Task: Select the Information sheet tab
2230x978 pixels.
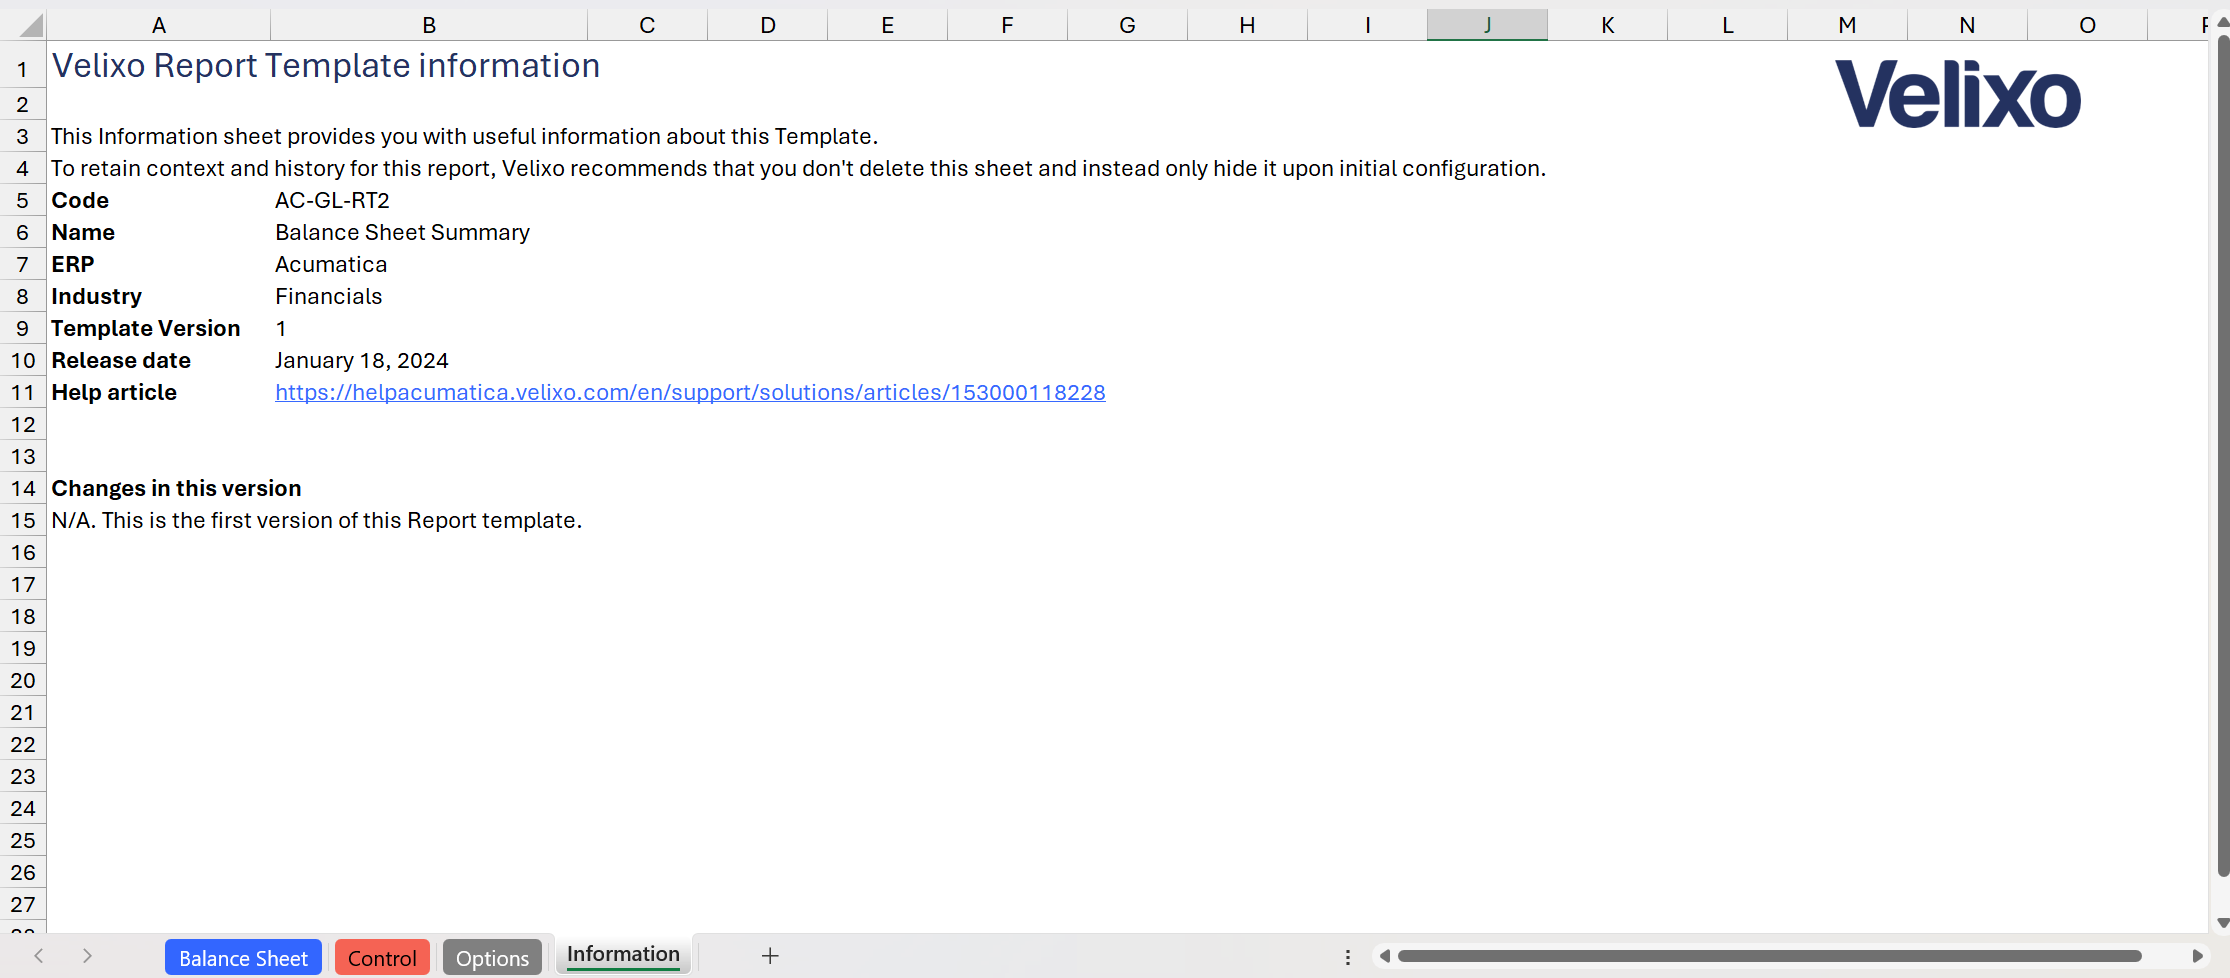Action: coord(623,955)
